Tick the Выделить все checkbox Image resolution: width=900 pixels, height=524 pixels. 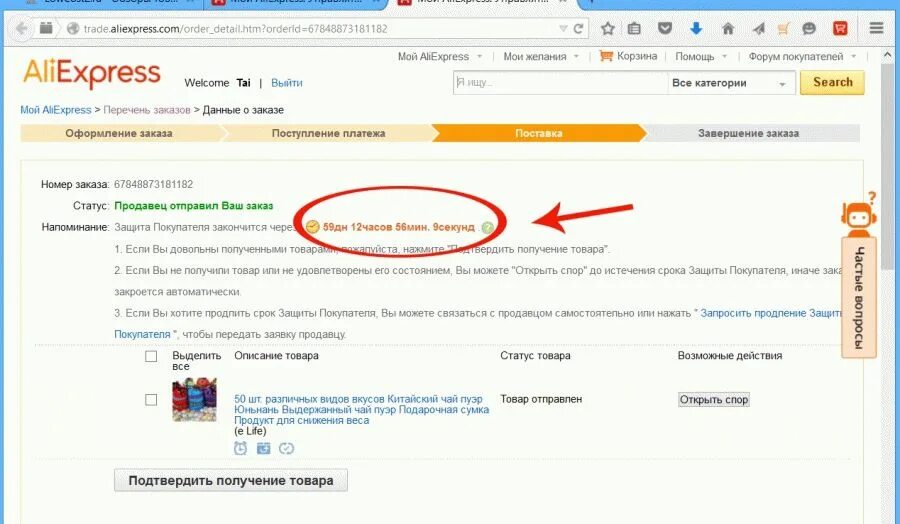[x=151, y=356]
